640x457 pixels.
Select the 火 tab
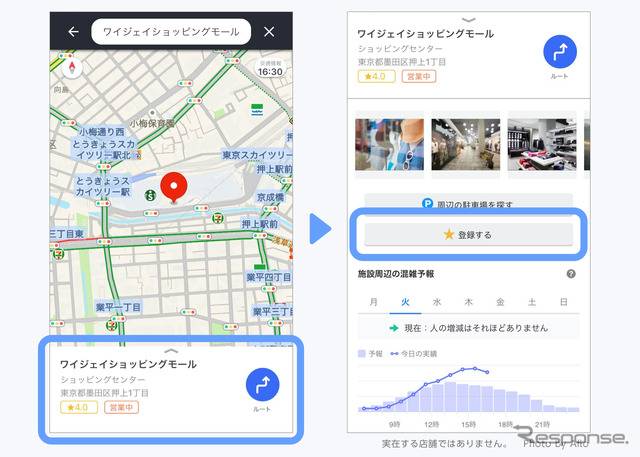tap(405, 302)
